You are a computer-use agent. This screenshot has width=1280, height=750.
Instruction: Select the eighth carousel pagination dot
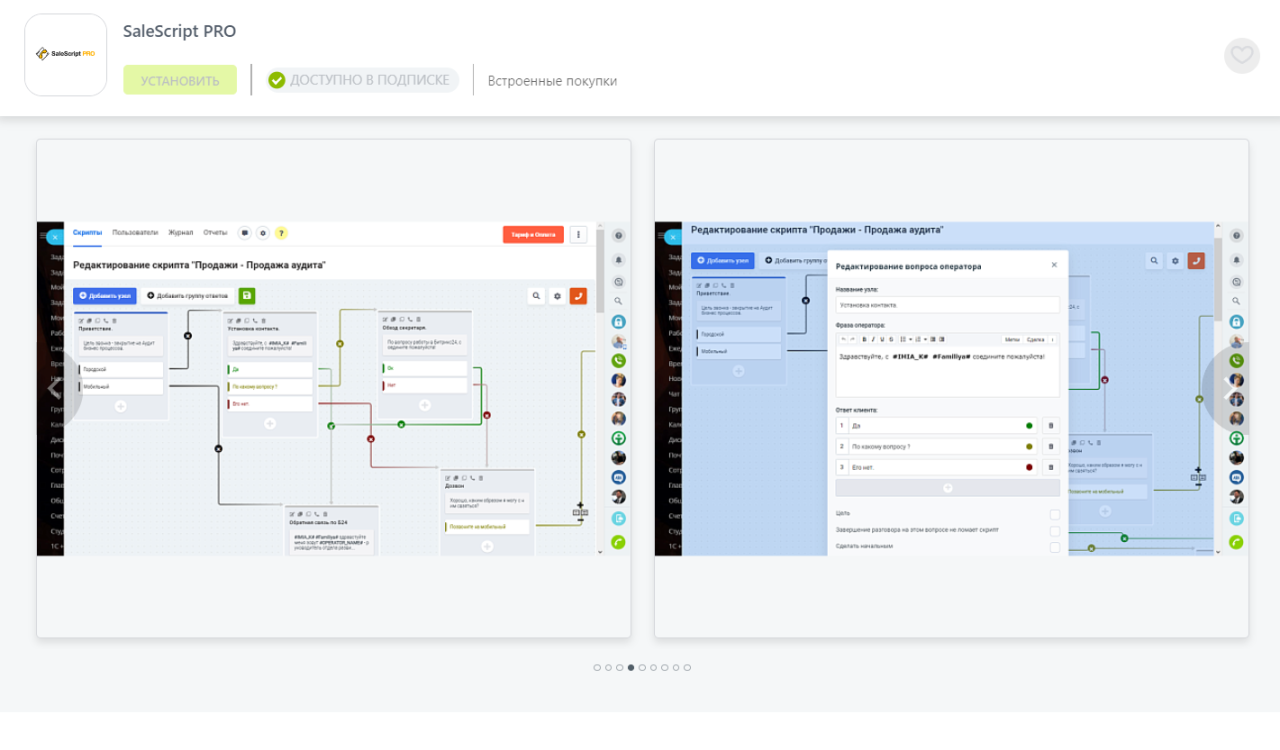[676, 667]
